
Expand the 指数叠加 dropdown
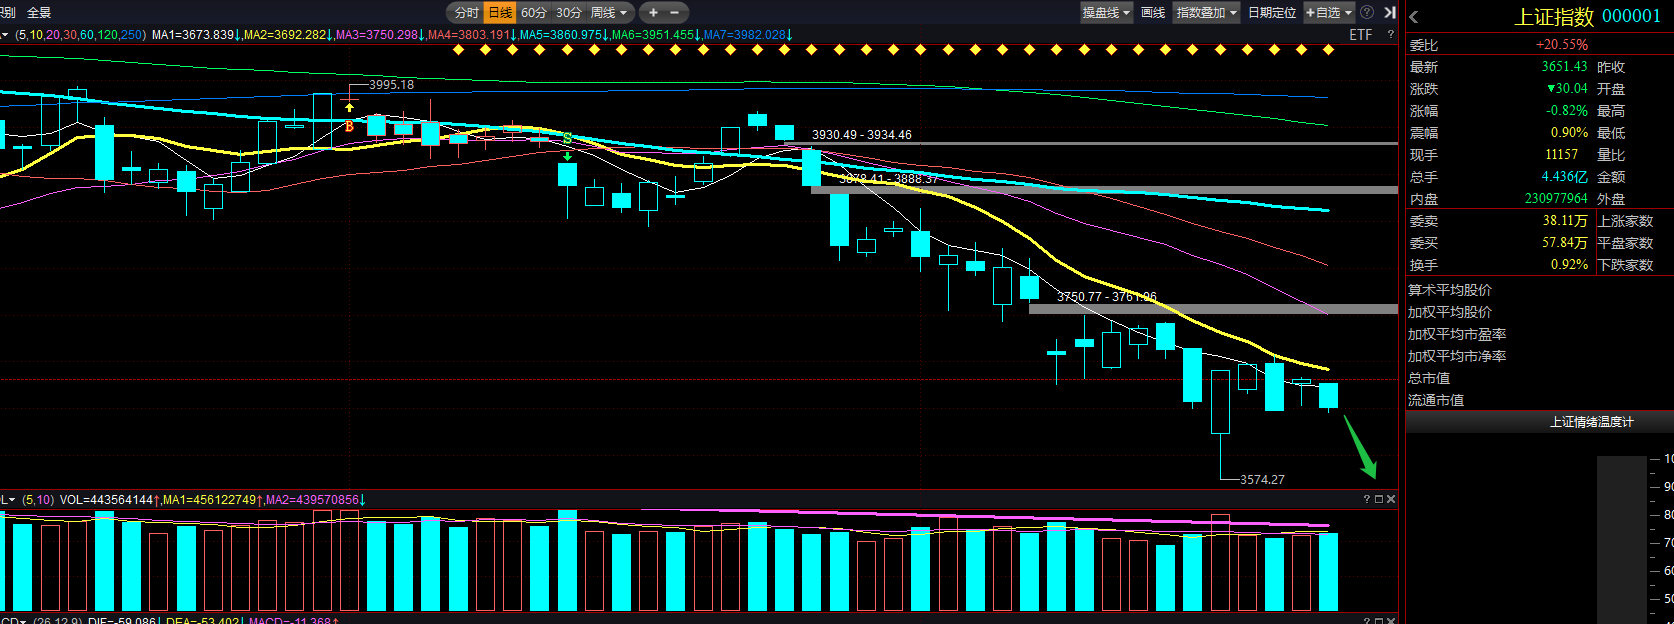tap(1207, 13)
